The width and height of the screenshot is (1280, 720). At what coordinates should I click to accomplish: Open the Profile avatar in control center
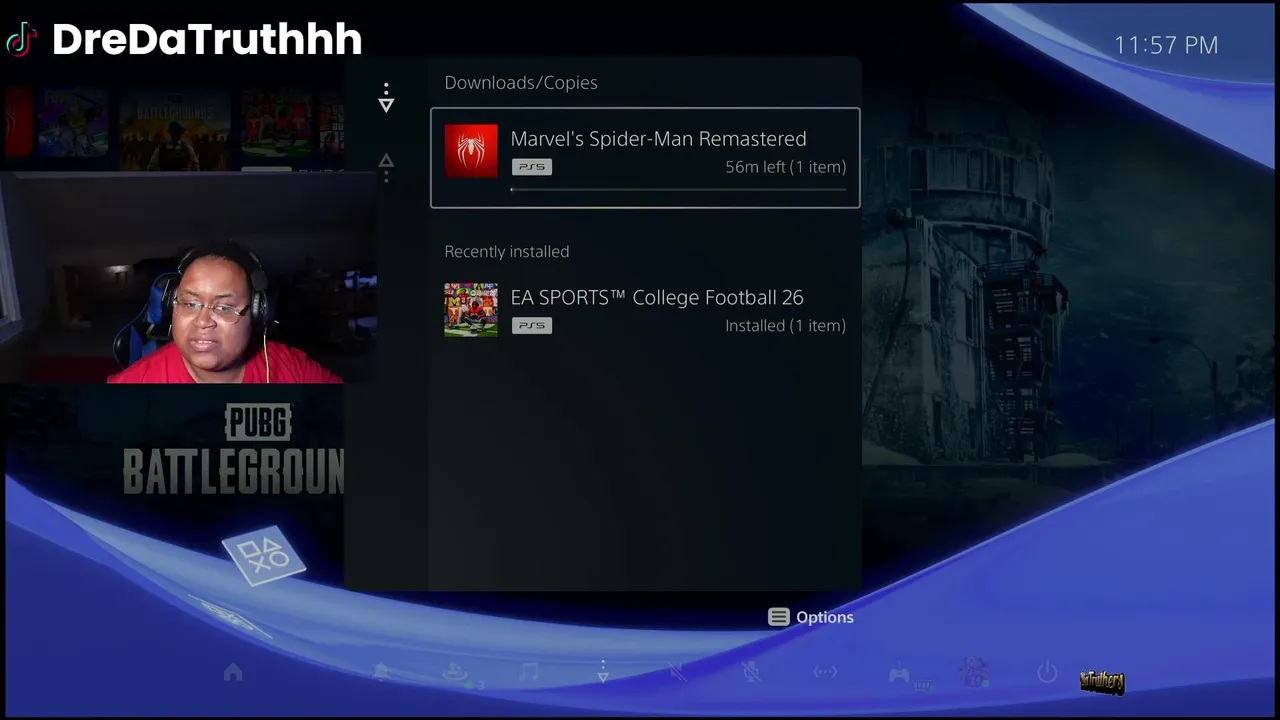(974, 672)
